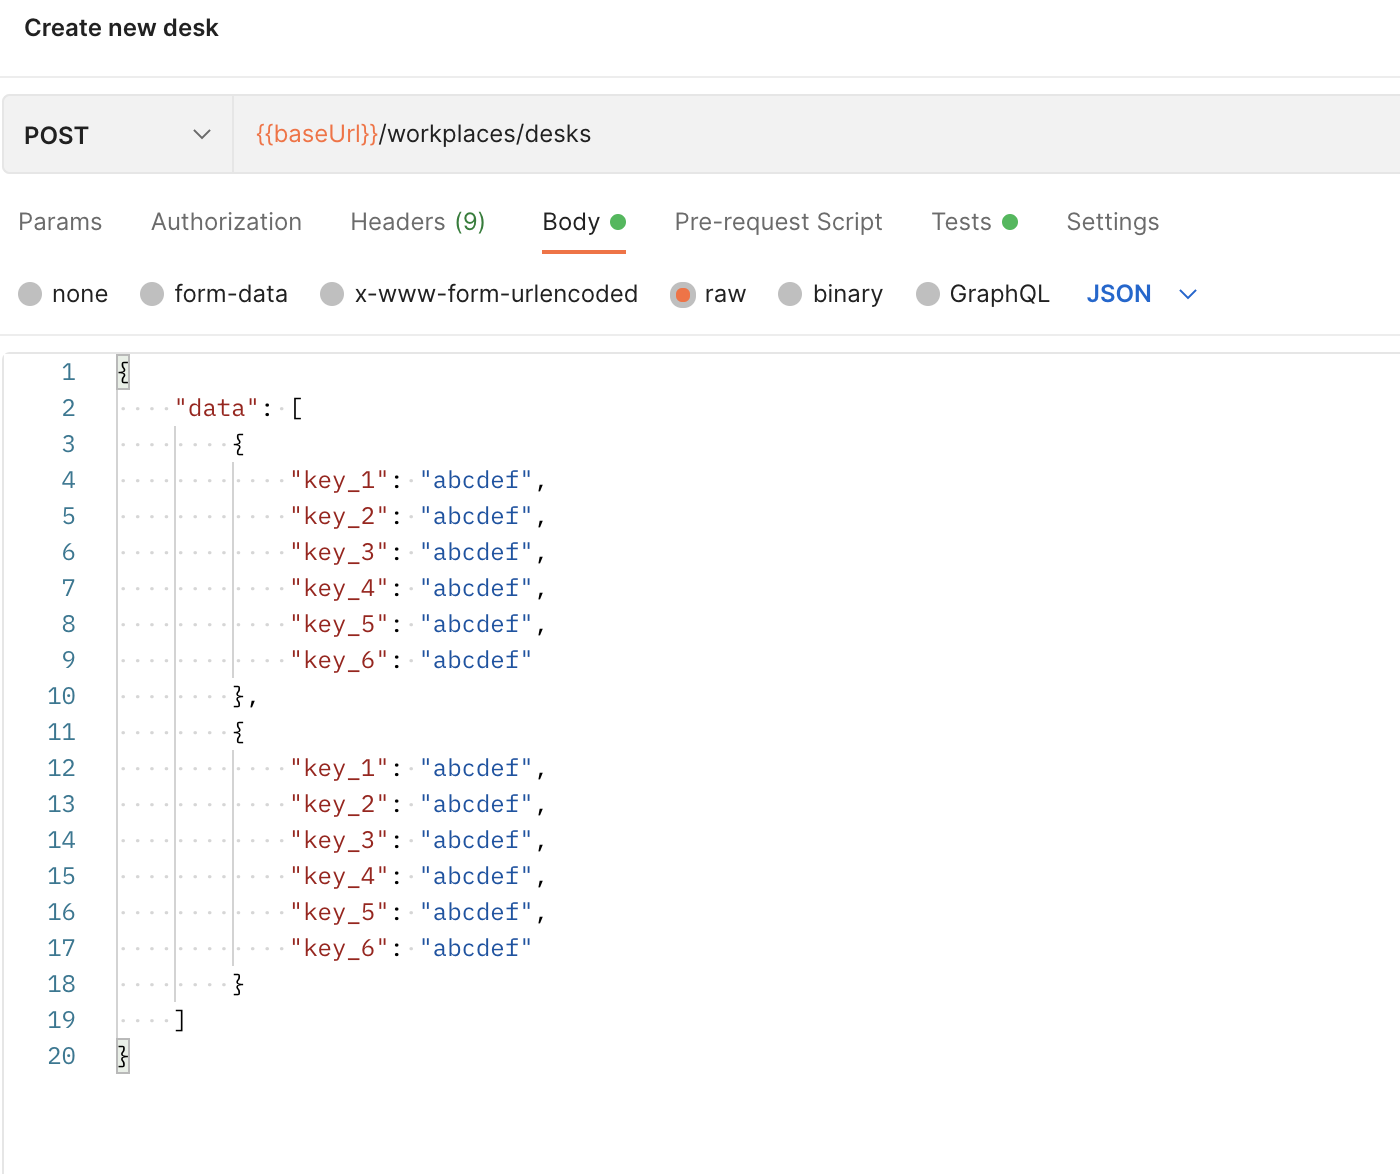
Task: Click line number 10 in gutter
Action: click(x=61, y=696)
